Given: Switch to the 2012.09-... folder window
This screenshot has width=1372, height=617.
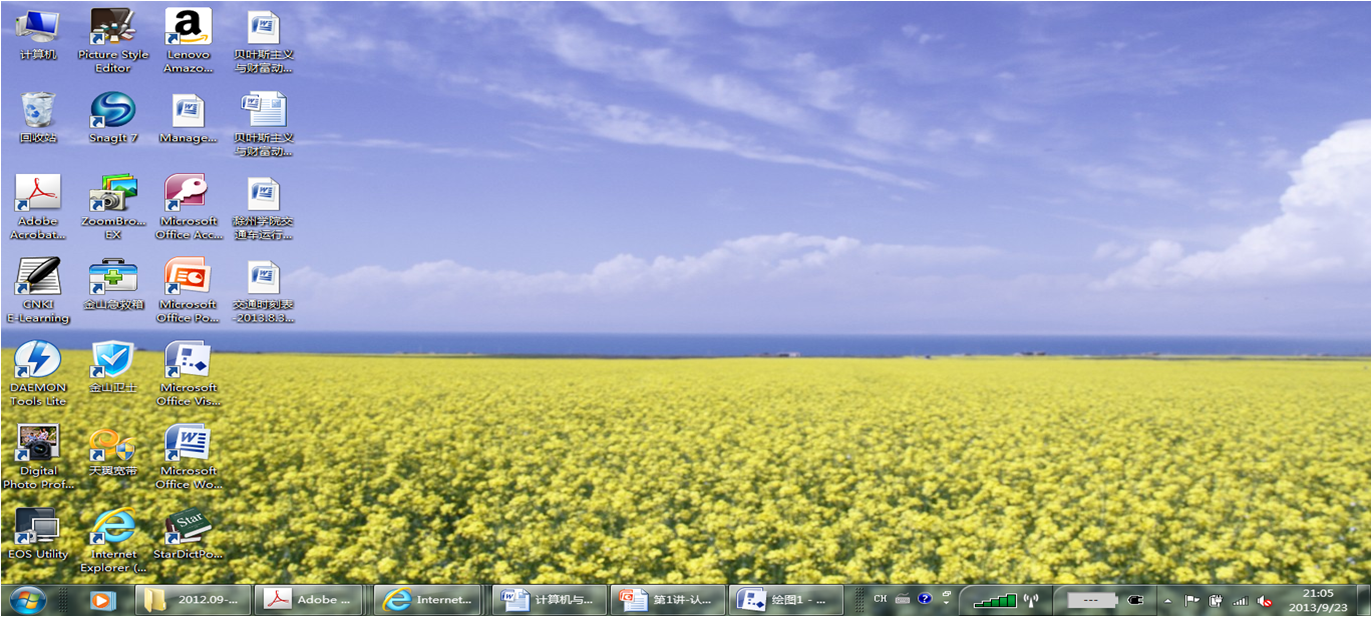Looking at the screenshot, I should 192,600.
